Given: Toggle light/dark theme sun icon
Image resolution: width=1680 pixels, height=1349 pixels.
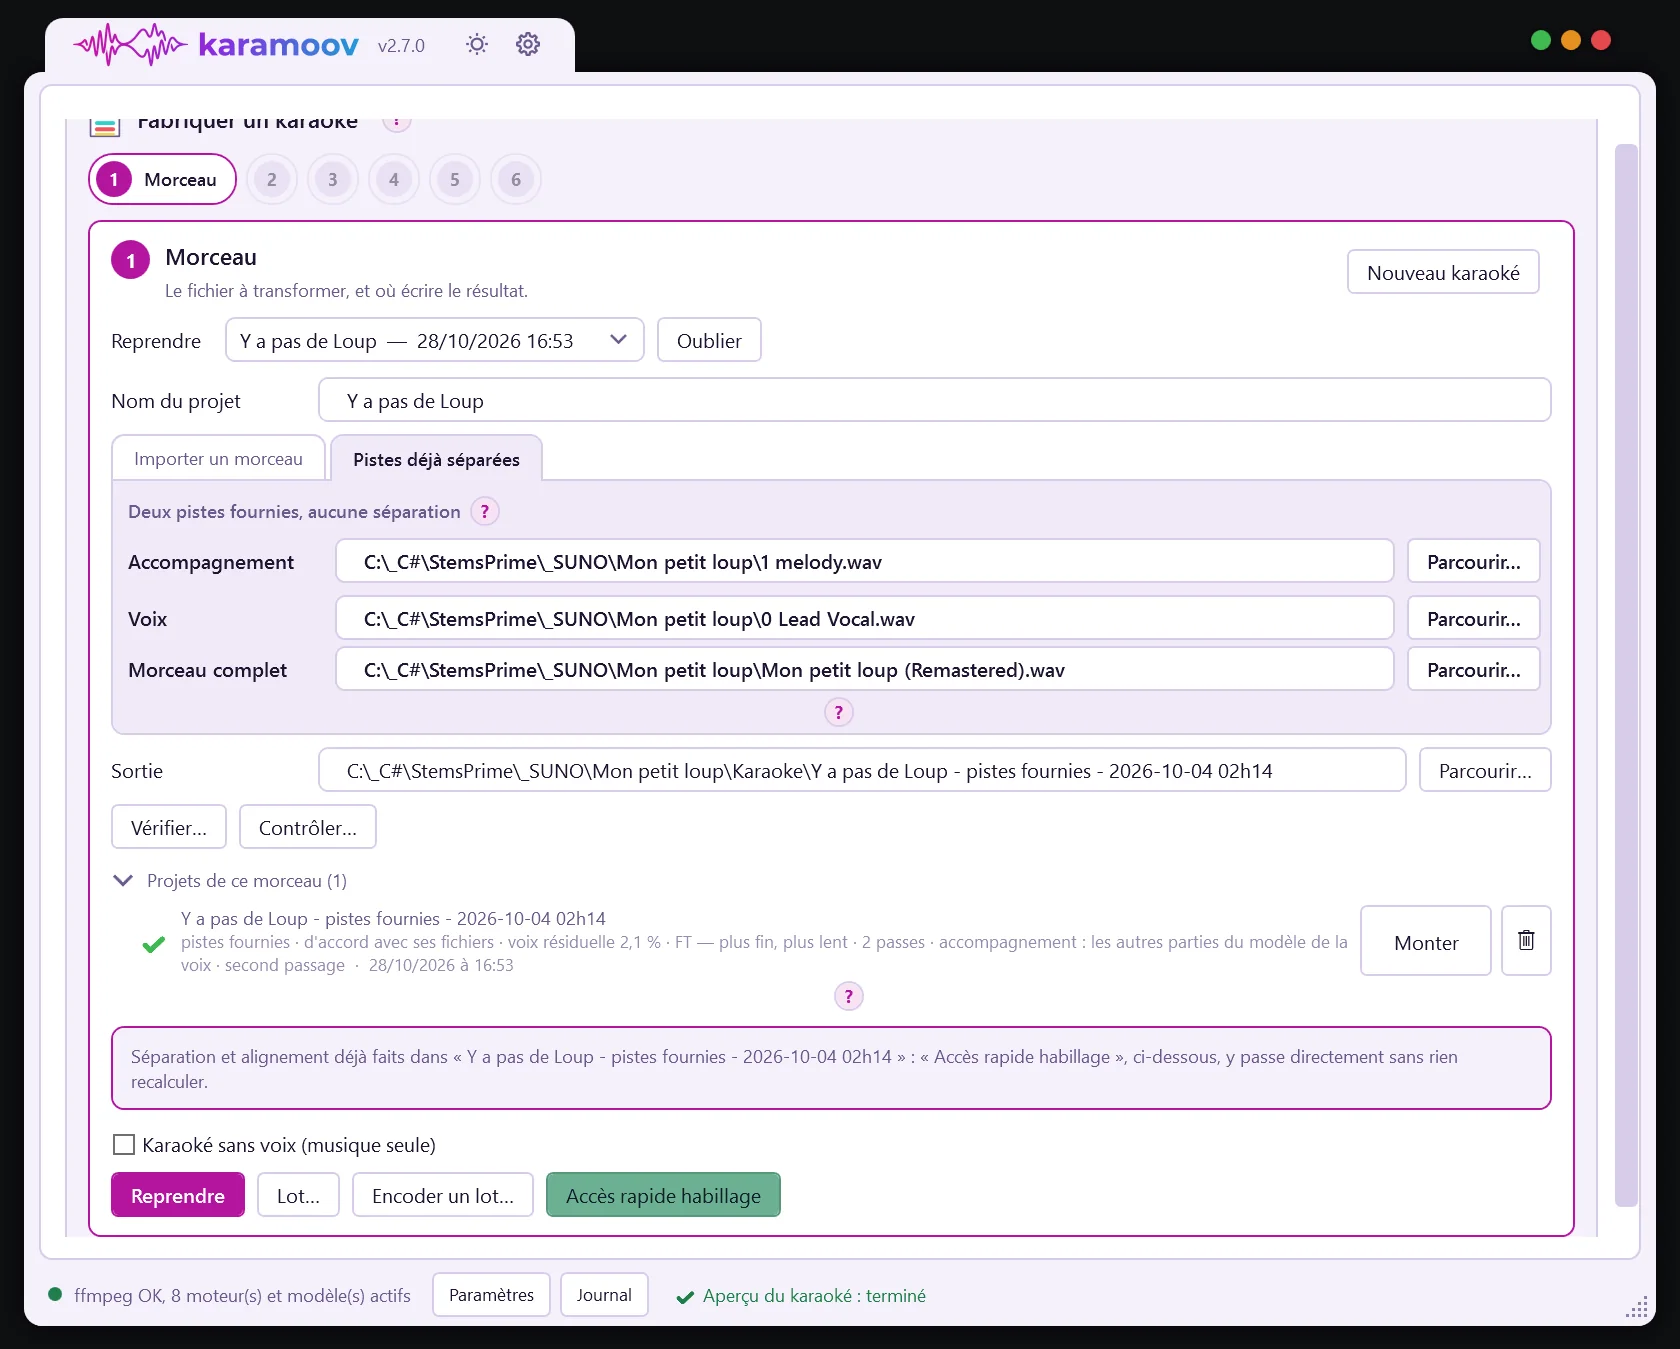Looking at the screenshot, I should tap(477, 44).
